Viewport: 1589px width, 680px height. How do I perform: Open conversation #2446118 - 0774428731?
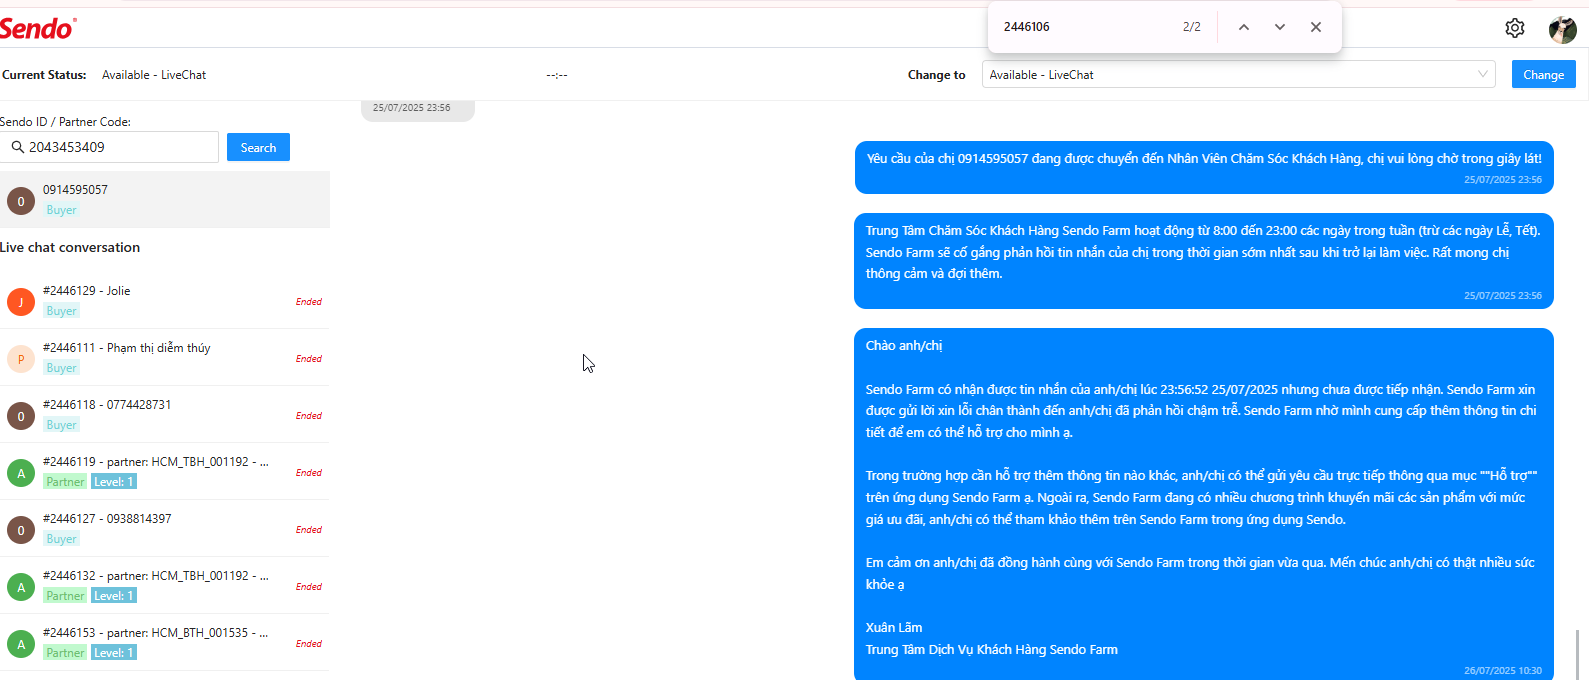click(165, 415)
